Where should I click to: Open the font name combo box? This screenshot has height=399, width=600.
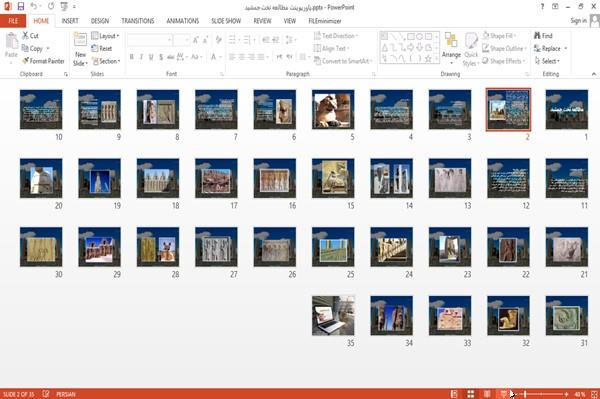point(150,40)
